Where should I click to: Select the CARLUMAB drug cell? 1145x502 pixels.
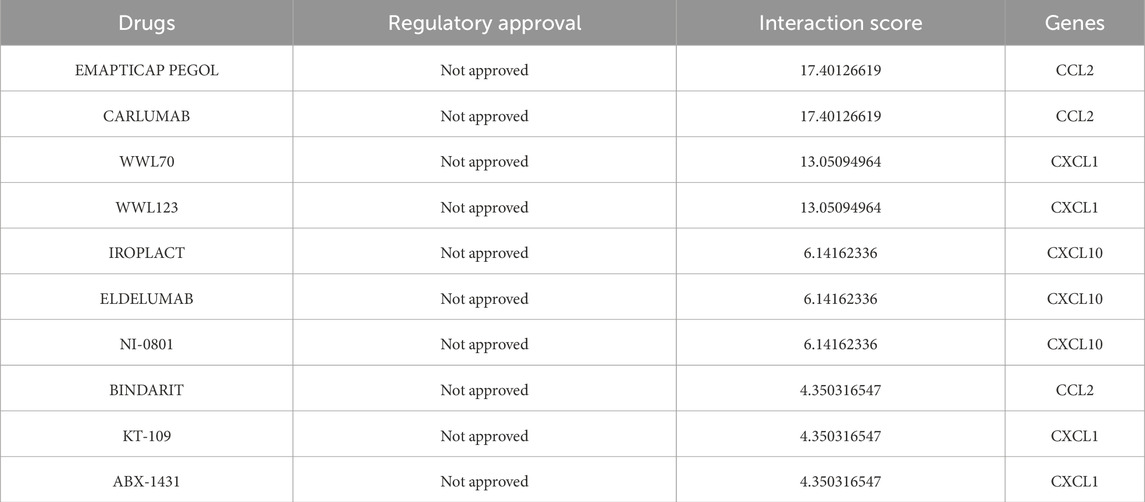[146, 116]
